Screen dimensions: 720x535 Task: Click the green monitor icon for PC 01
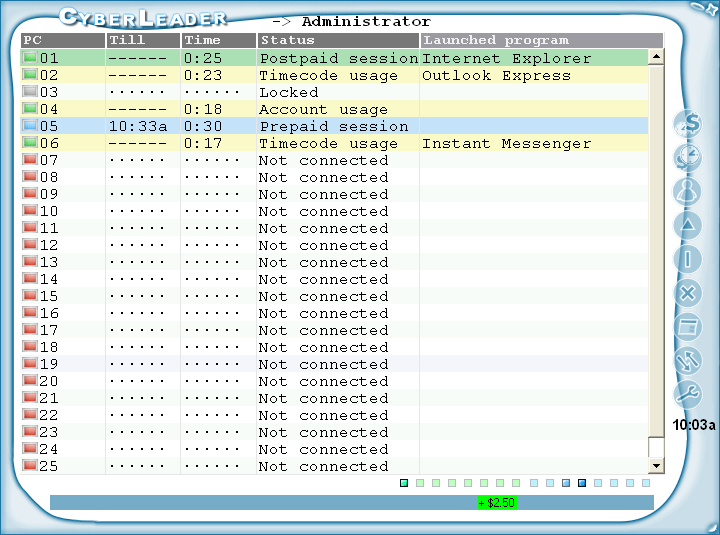click(x=30, y=57)
